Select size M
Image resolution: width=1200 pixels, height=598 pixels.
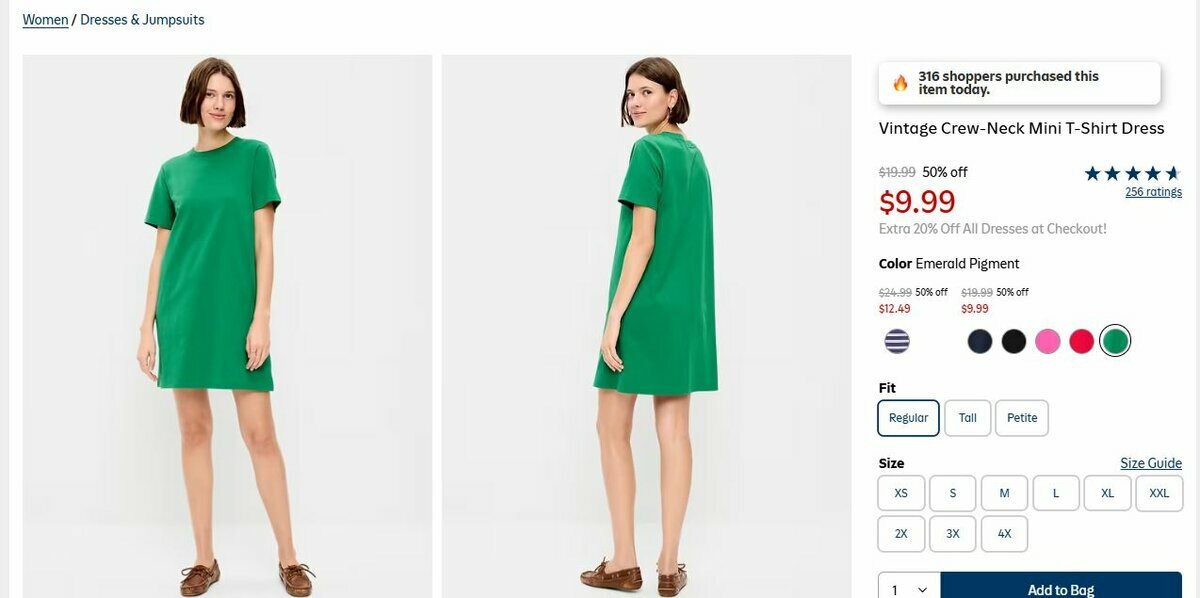(1004, 493)
